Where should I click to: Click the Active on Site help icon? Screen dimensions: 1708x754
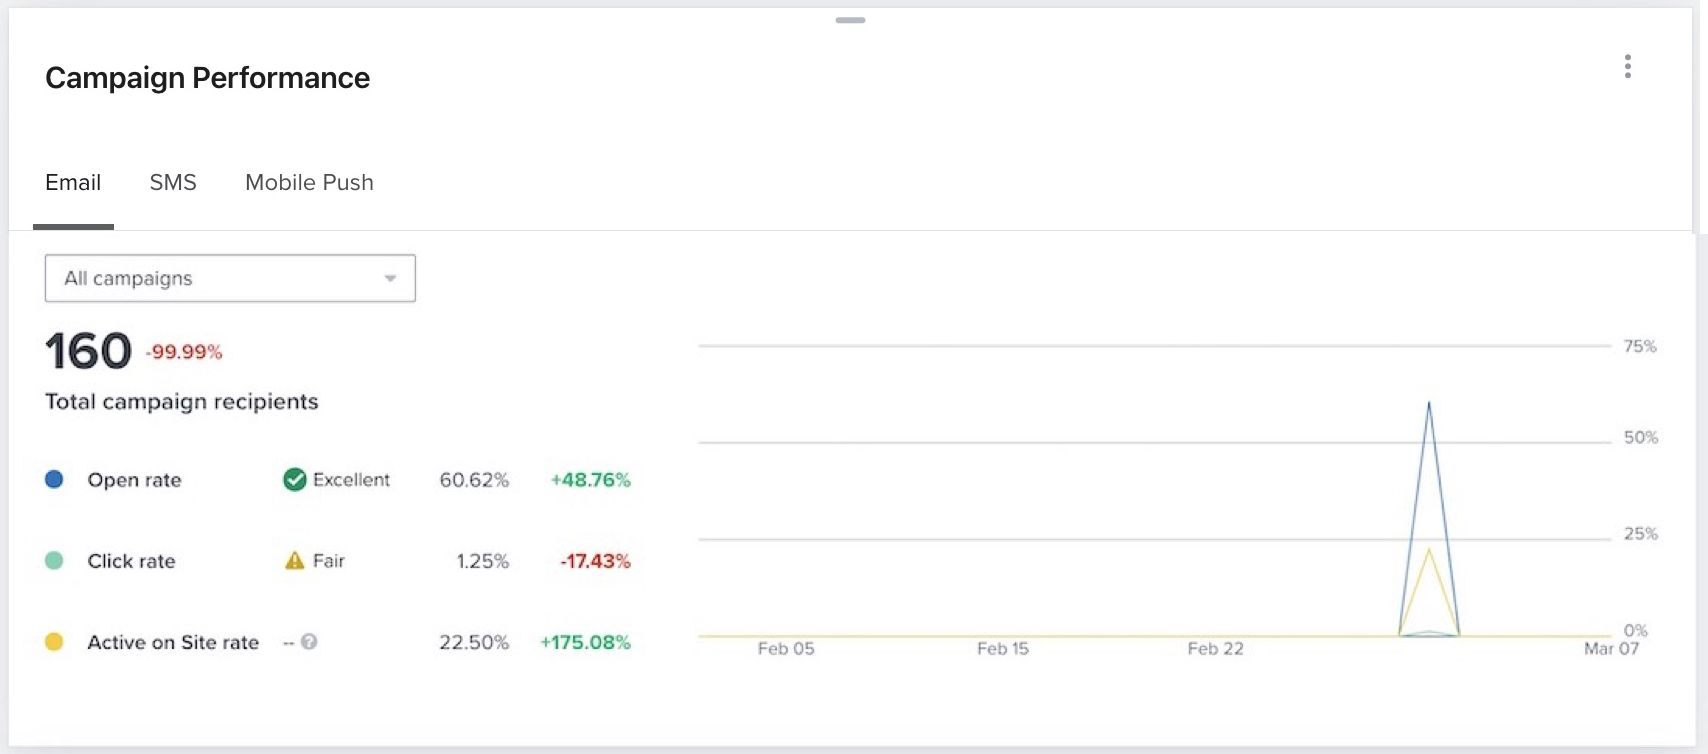(309, 642)
